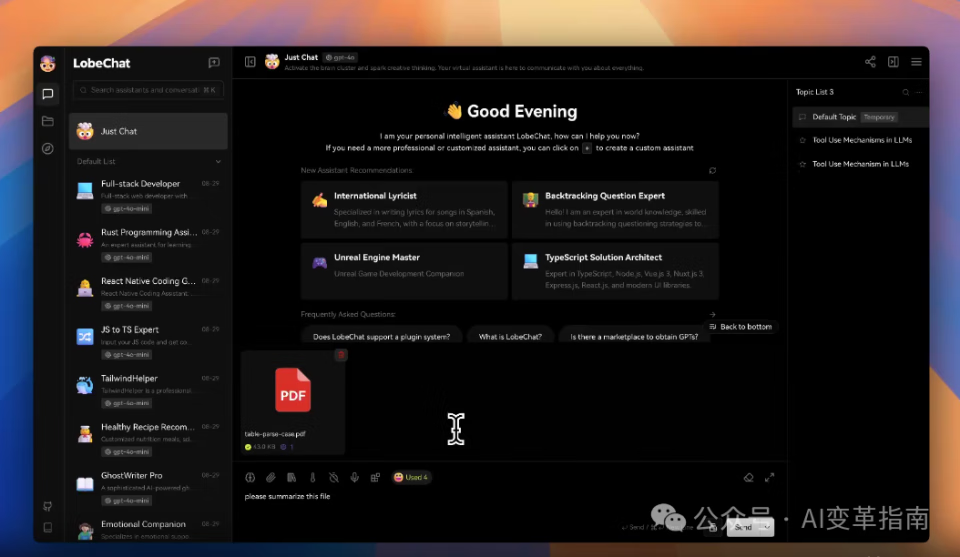Ask 'Does LobeChat support a plugin system?'
Screen dimensions: 960x557
(381, 337)
